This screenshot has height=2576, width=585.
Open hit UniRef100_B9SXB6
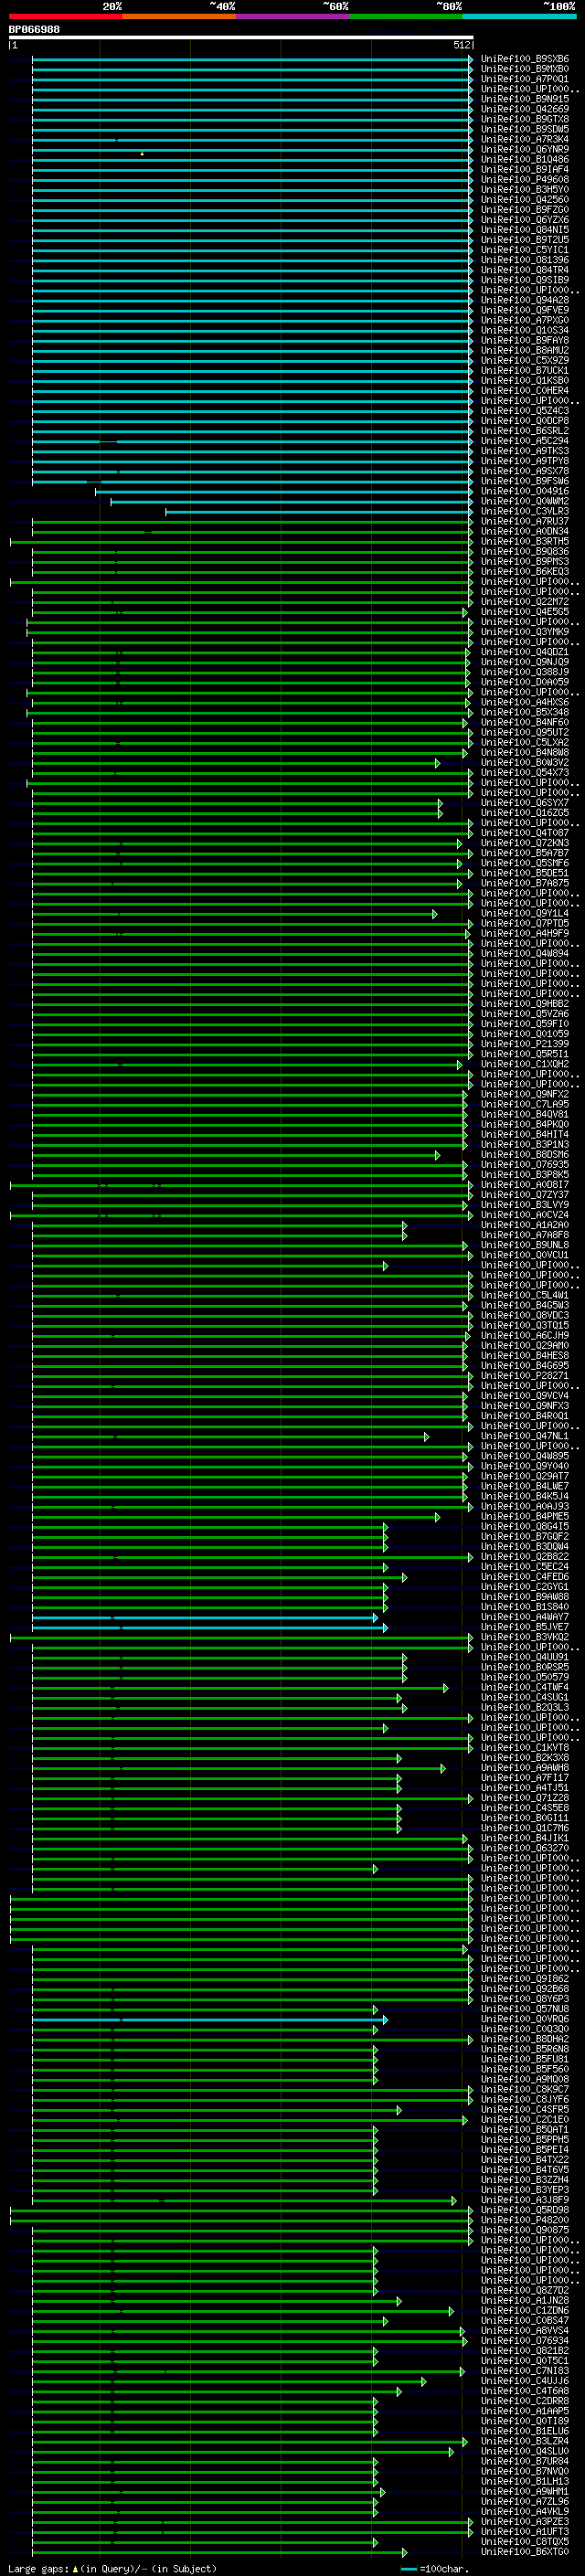(525, 59)
